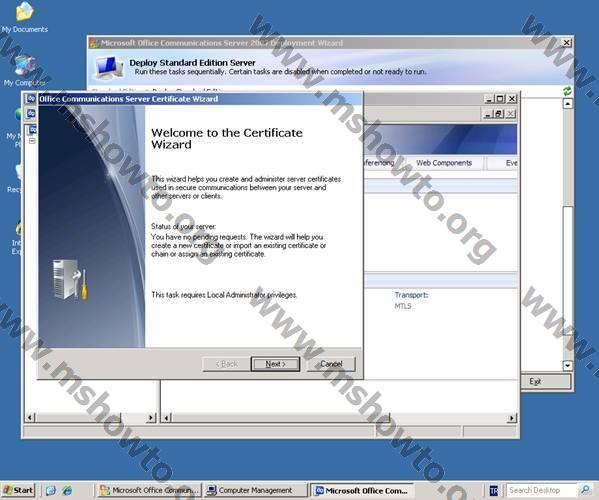Click the desktop search magnifier icon
599x500 pixels.
click(585, 490)
